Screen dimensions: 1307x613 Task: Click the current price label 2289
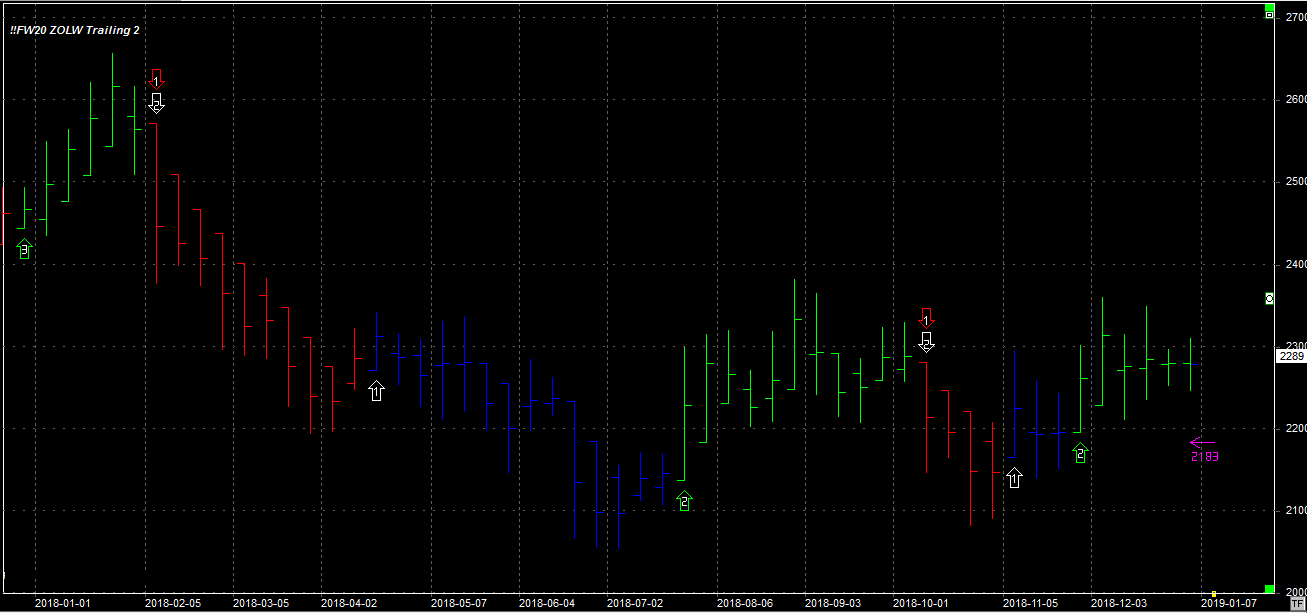pyautogui.click(x=1291, y=356)
